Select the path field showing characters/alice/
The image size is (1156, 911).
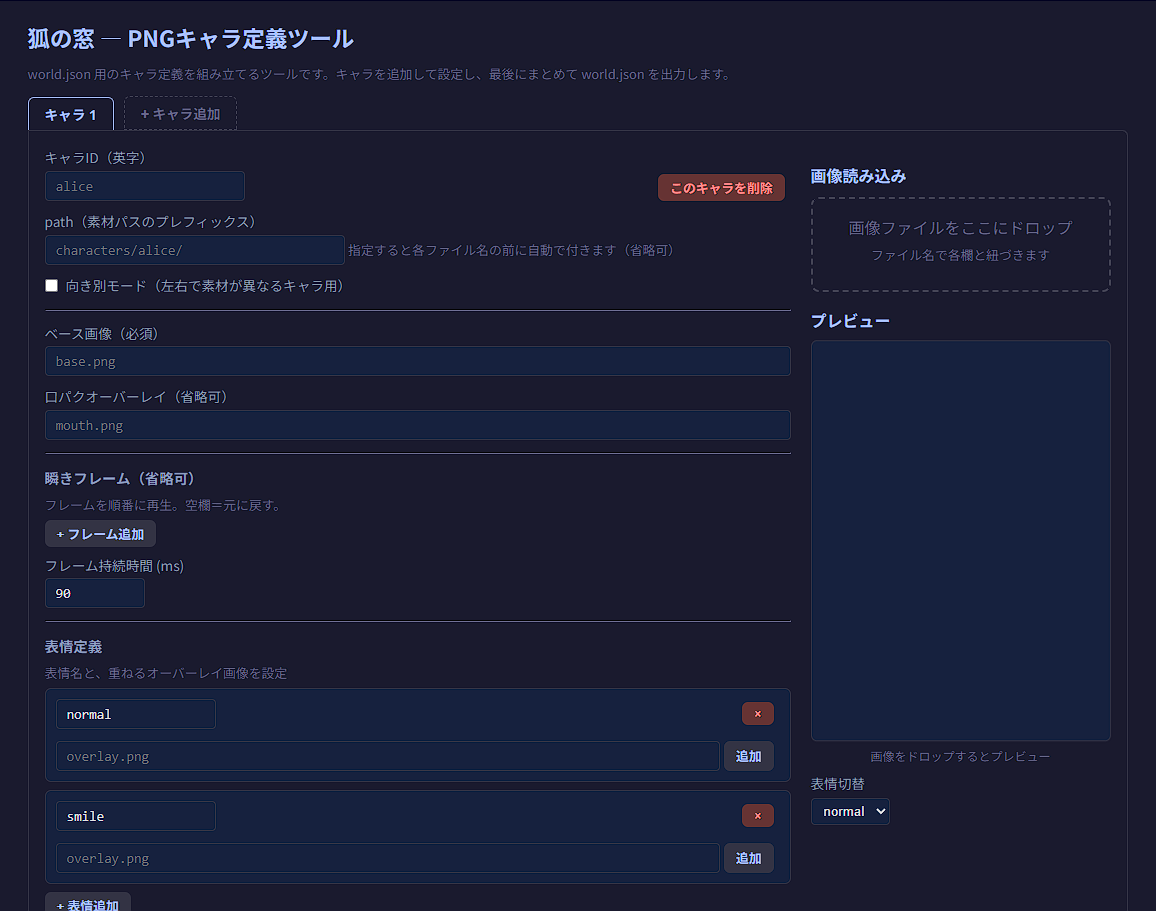tap(194, 250)
